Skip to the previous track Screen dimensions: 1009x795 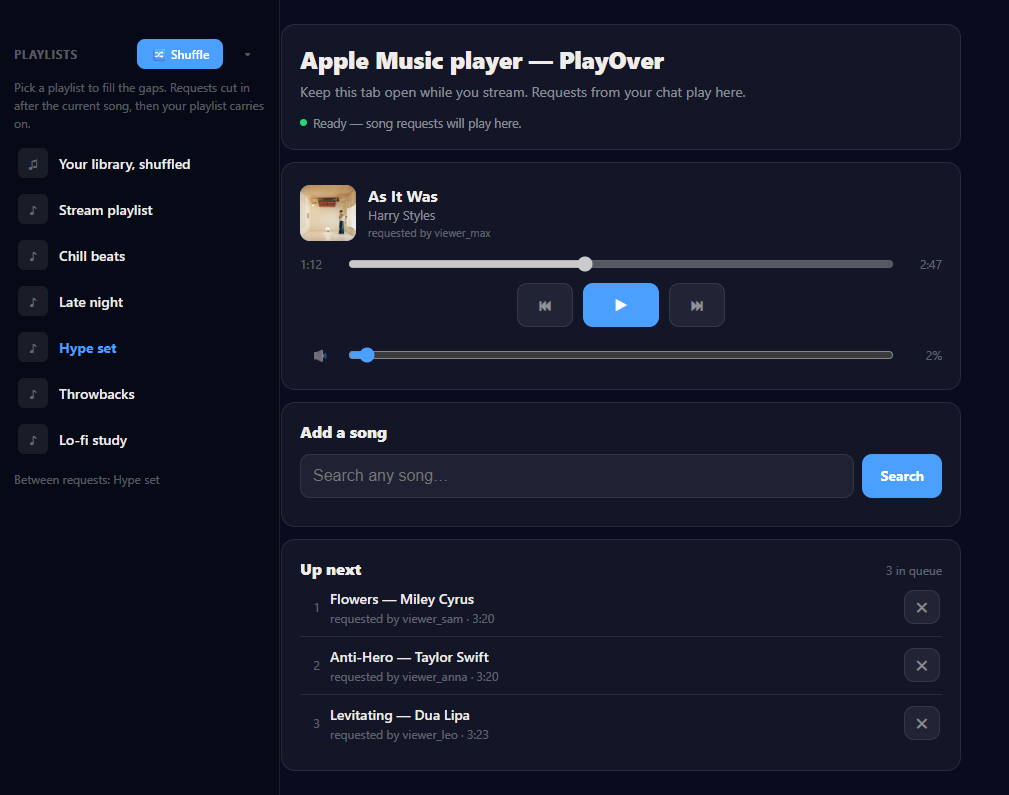click(x=544, y=305)
